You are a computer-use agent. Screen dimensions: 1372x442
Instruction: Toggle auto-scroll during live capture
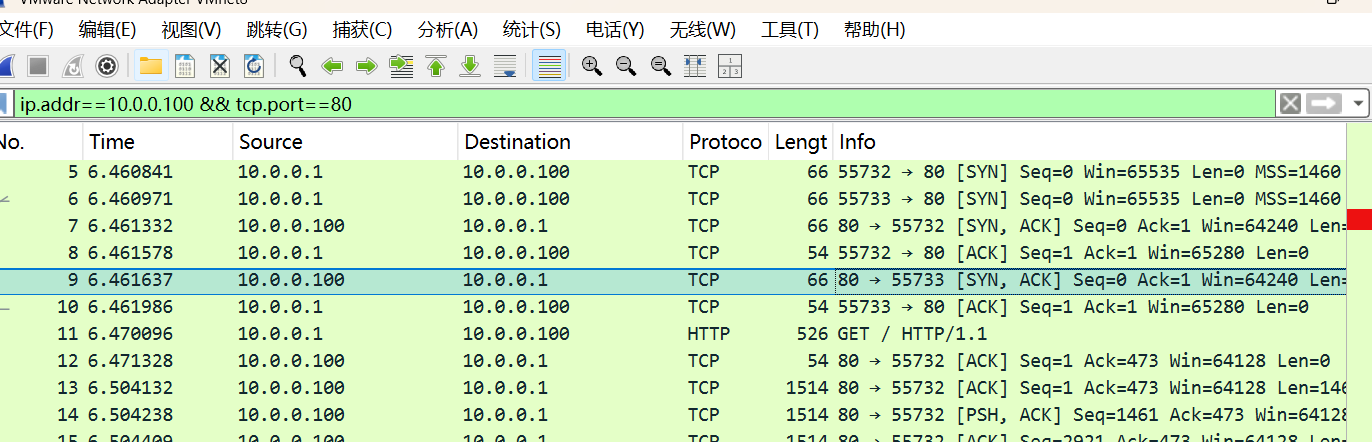505,67
